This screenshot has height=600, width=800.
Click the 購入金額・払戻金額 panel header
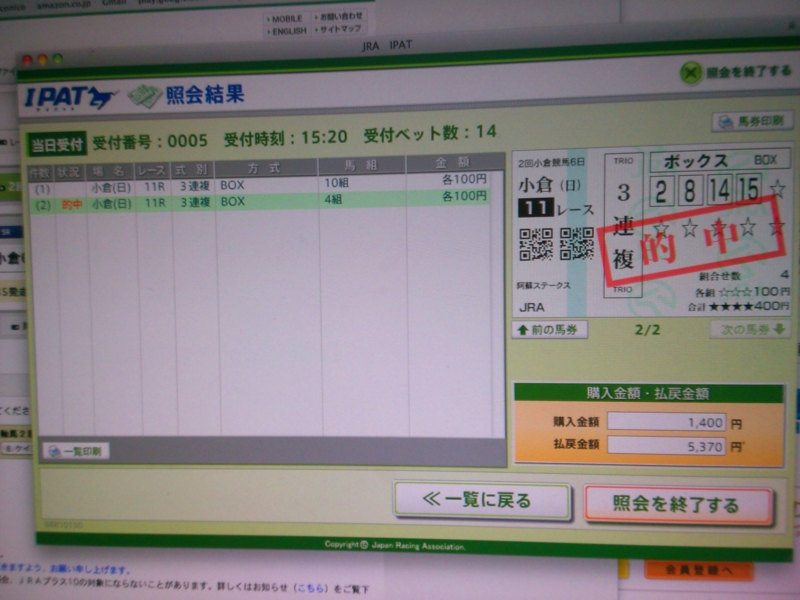pos(648,393)
